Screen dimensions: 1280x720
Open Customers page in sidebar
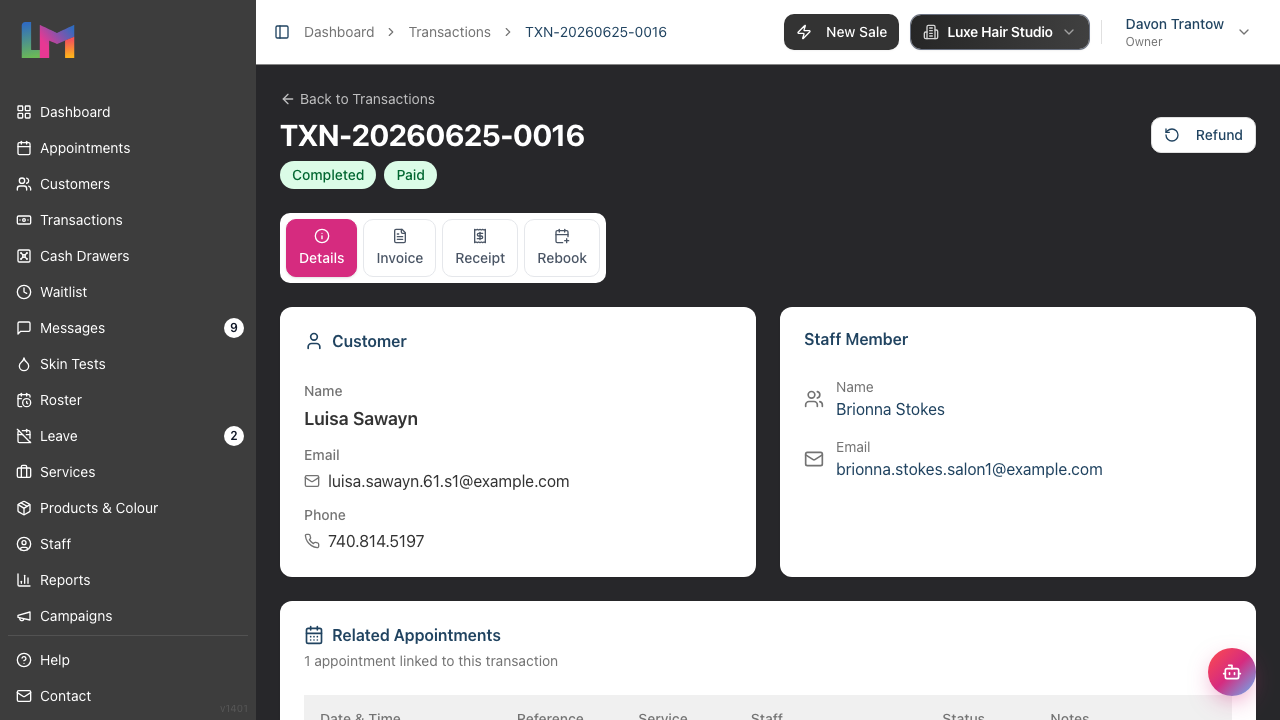coord(128,184)
